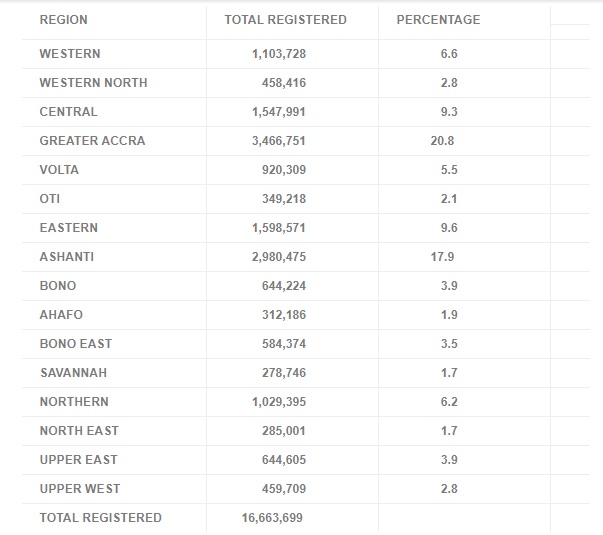Image resolution: width=603 pixels, height=535 pixels.
Task: Select the NORTH EAST region cell
Action: click(79, 431)
